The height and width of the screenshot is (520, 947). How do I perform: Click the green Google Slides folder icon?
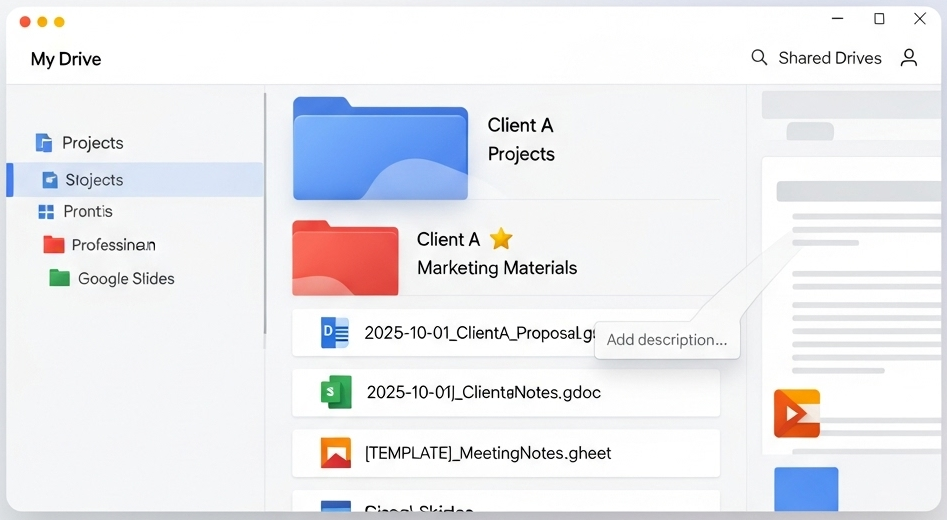click(x=59, y=278)
